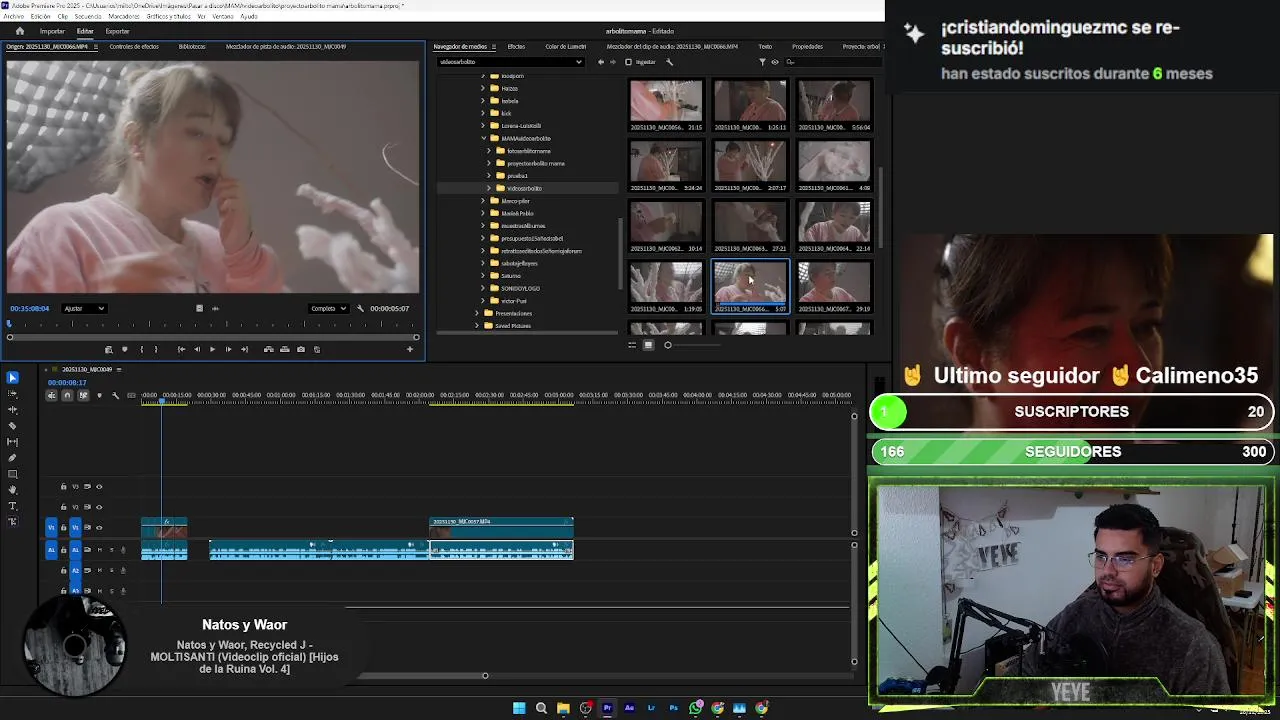Select the Rectangle tool

12,474
